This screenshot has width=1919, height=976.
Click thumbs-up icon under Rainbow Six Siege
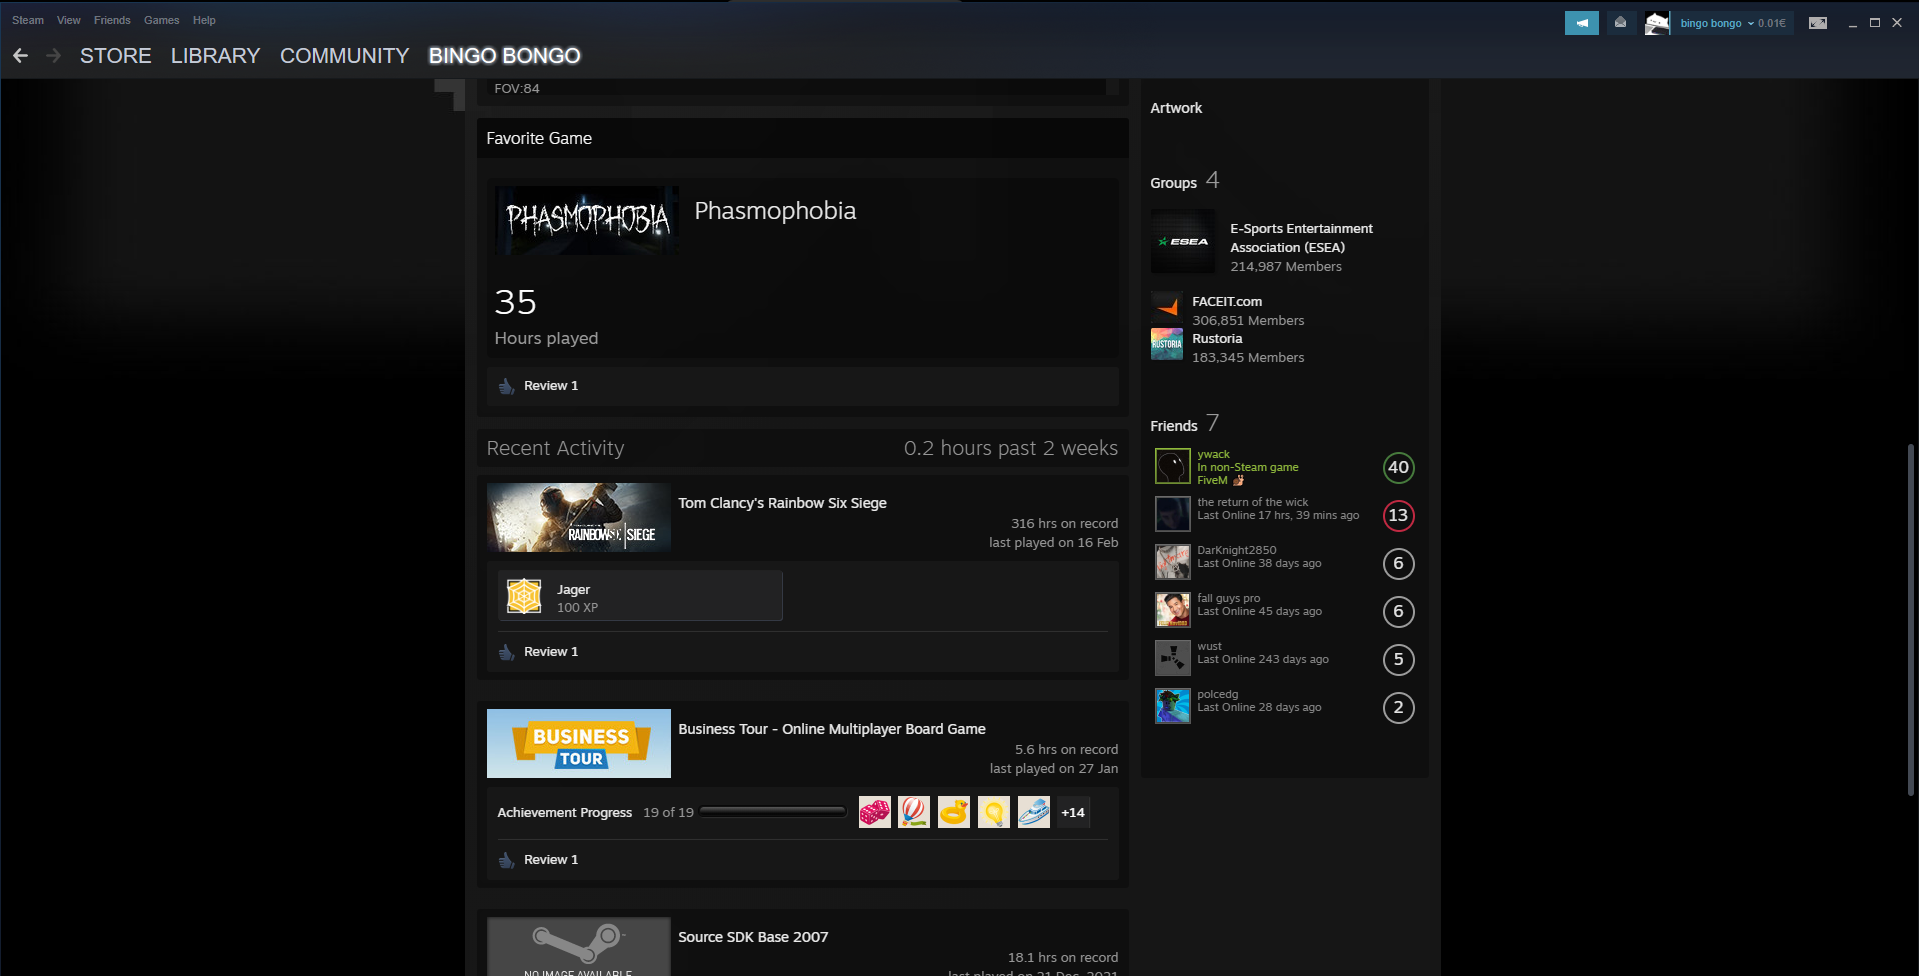[x=507, y=652]
